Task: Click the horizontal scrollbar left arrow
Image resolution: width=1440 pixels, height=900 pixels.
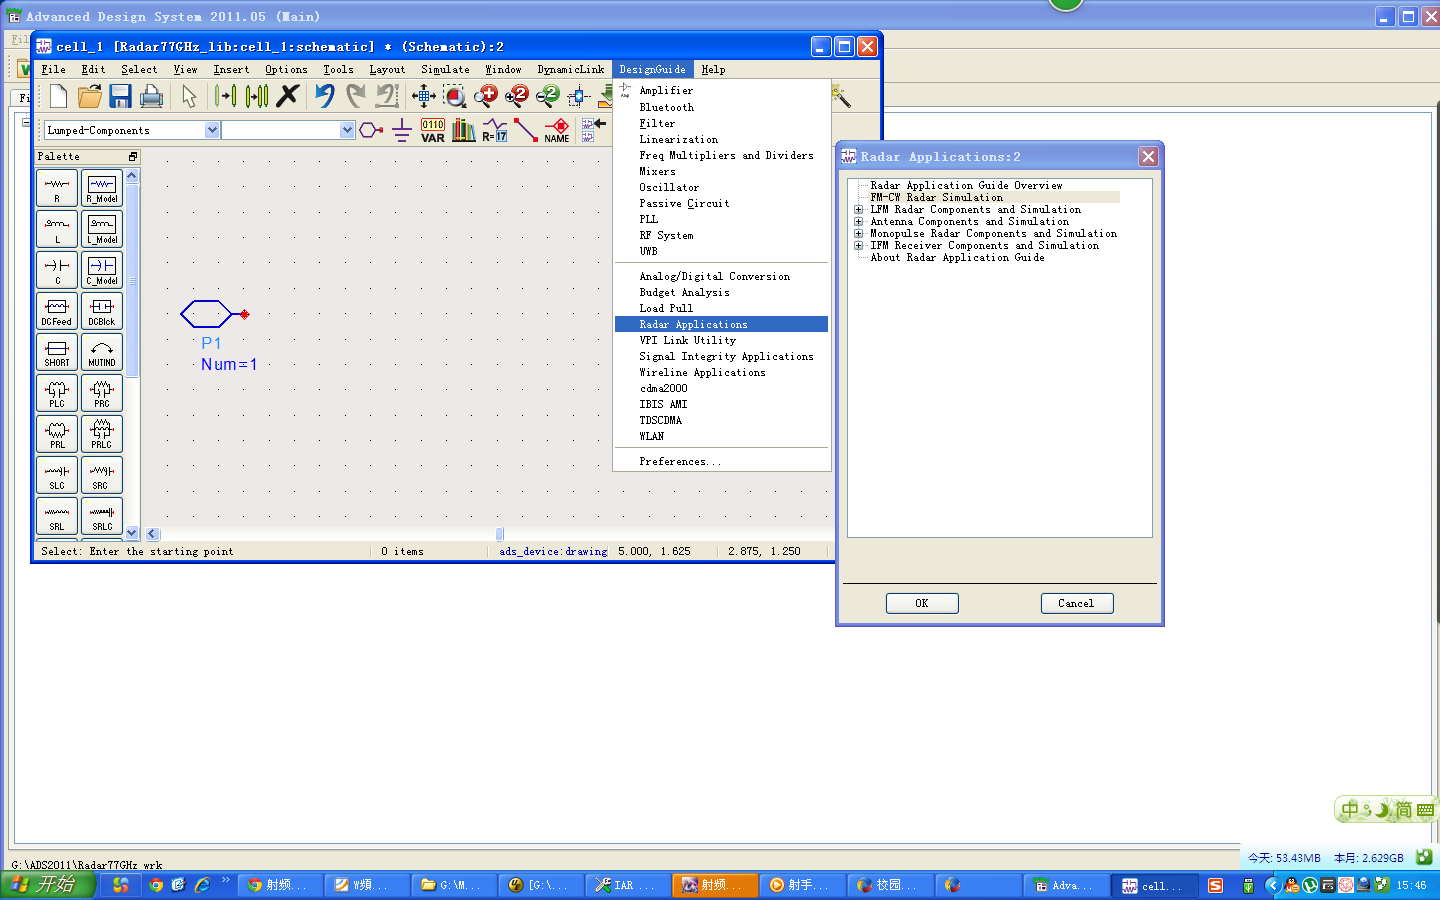Action: pos(153,534)
